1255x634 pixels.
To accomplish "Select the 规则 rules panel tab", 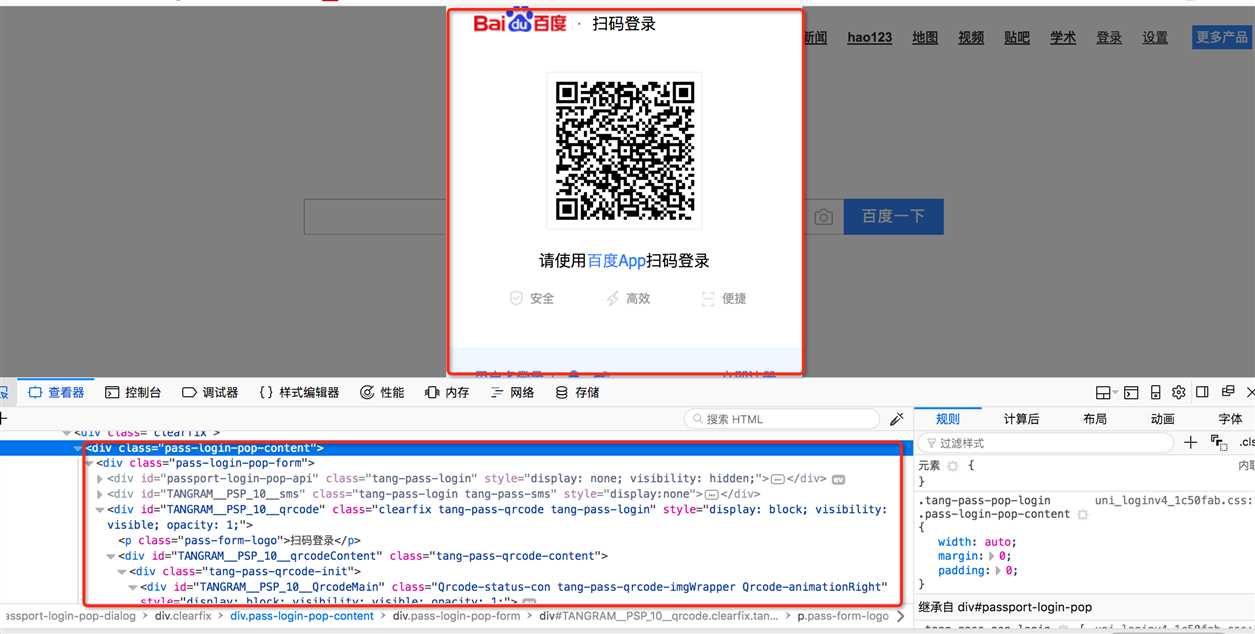I will pos(947,419).
